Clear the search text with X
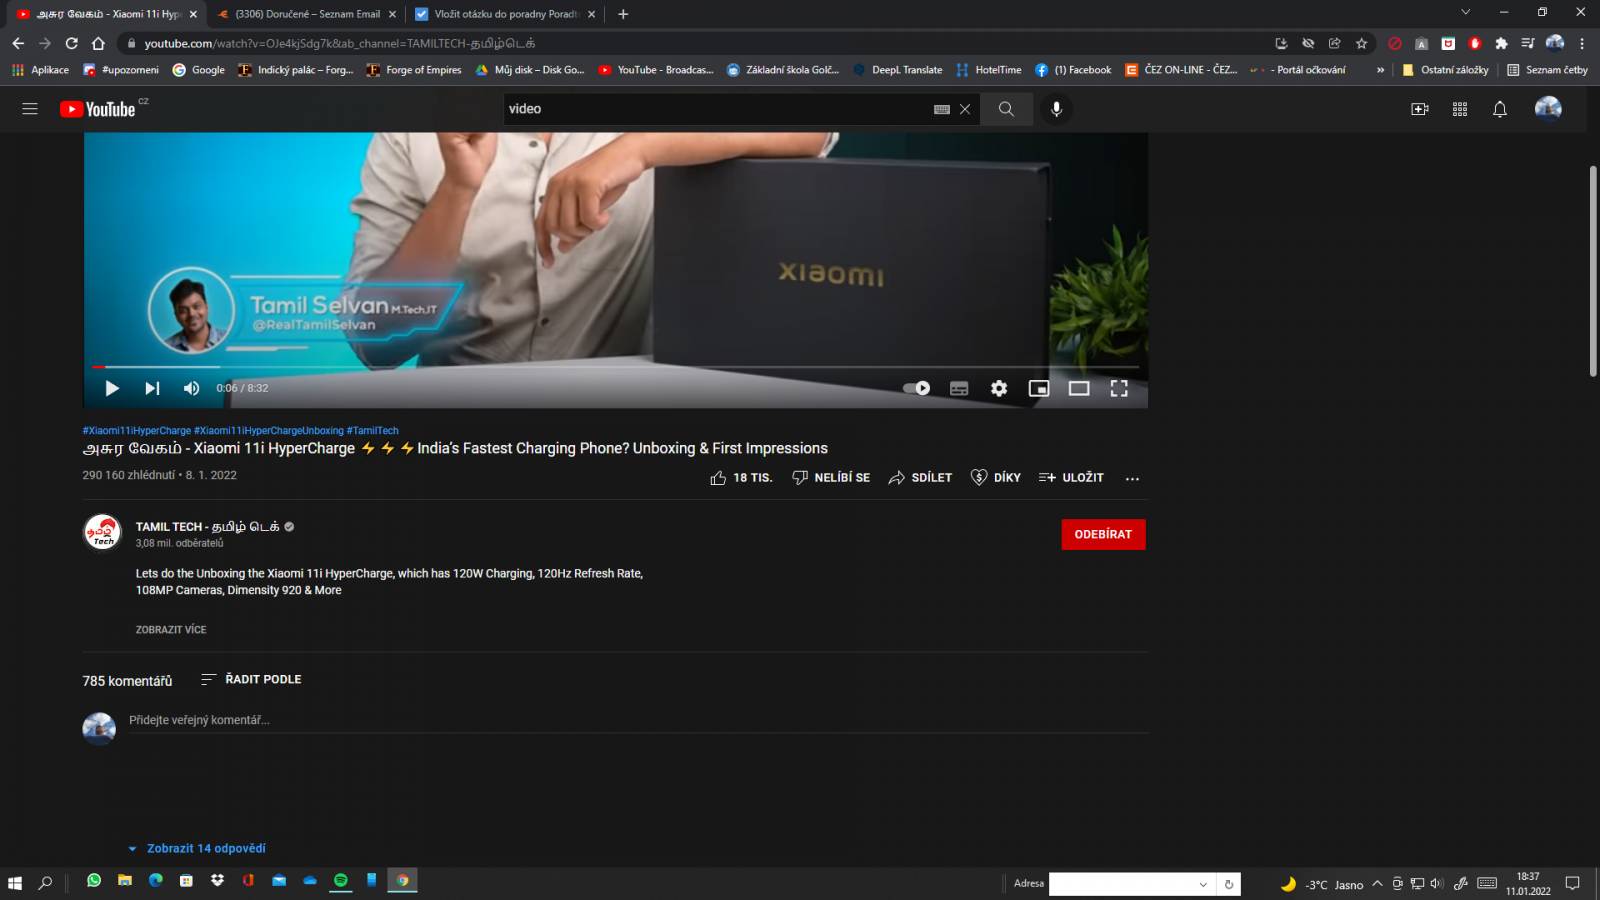Viewport: 1600px width, 900px height. coord(965,109)
